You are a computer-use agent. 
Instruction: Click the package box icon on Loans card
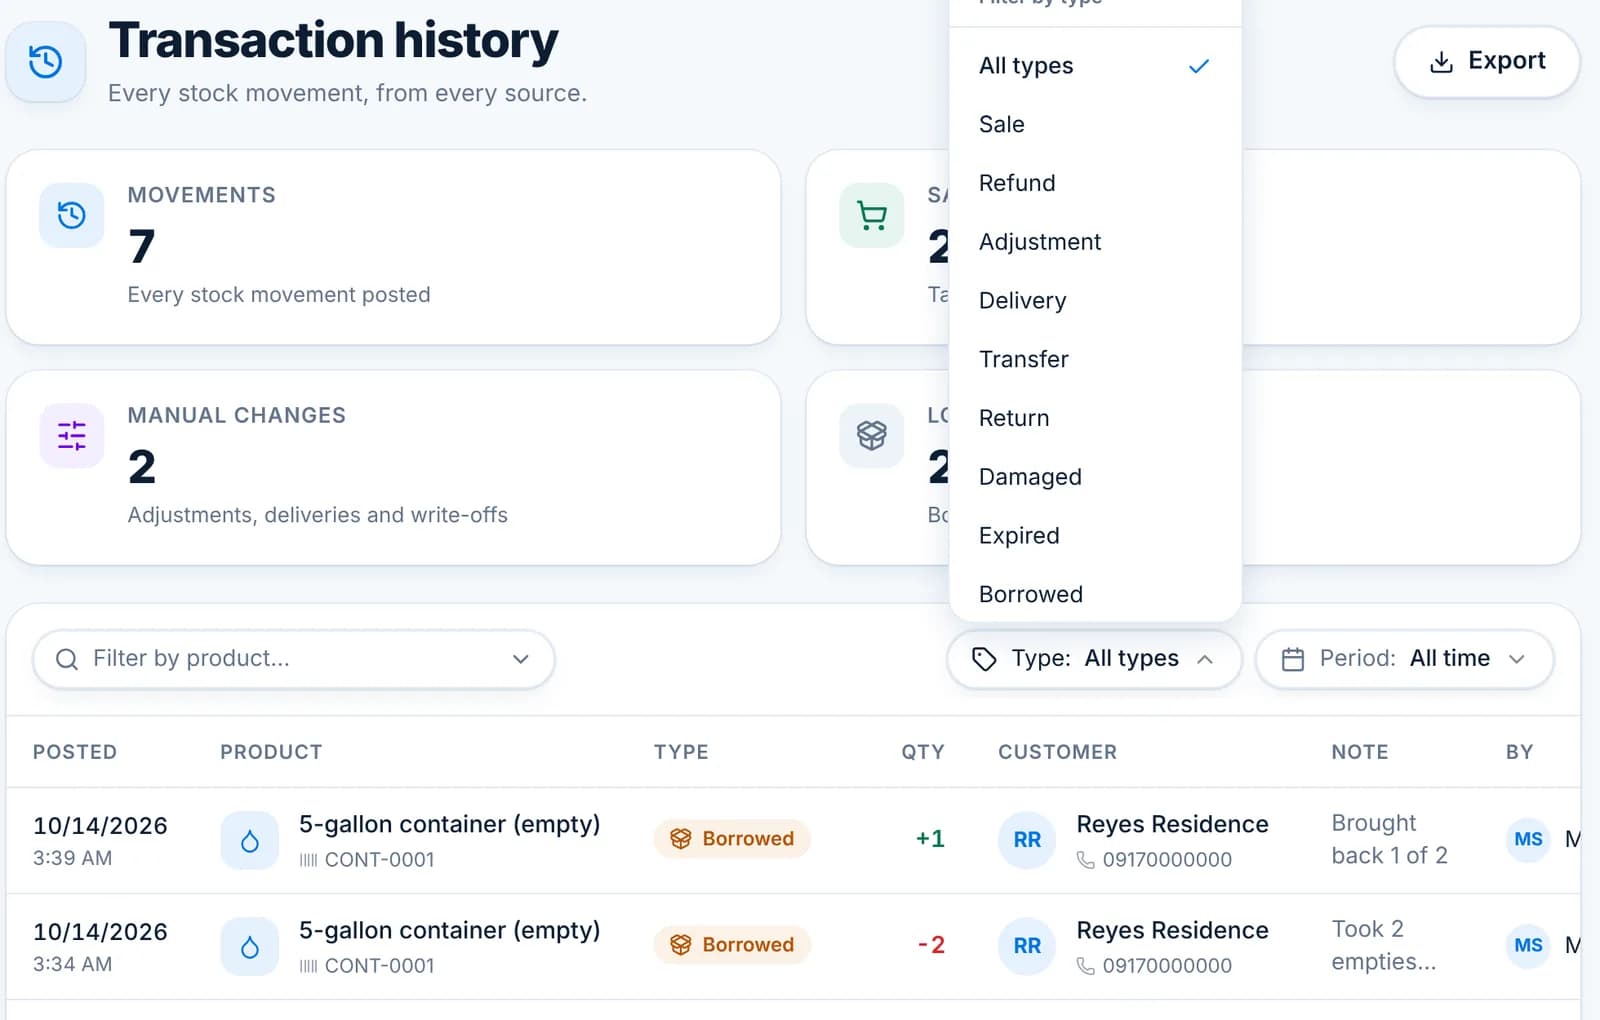872,435
